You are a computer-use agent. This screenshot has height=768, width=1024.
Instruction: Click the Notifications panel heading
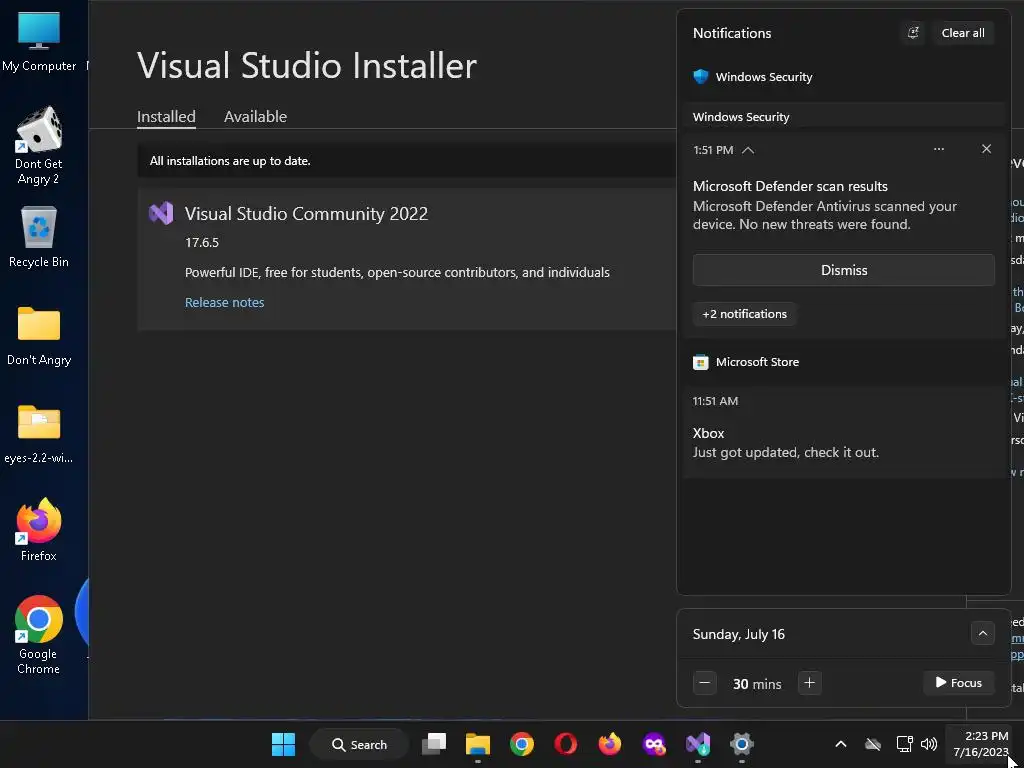click(x=732, y=33)
